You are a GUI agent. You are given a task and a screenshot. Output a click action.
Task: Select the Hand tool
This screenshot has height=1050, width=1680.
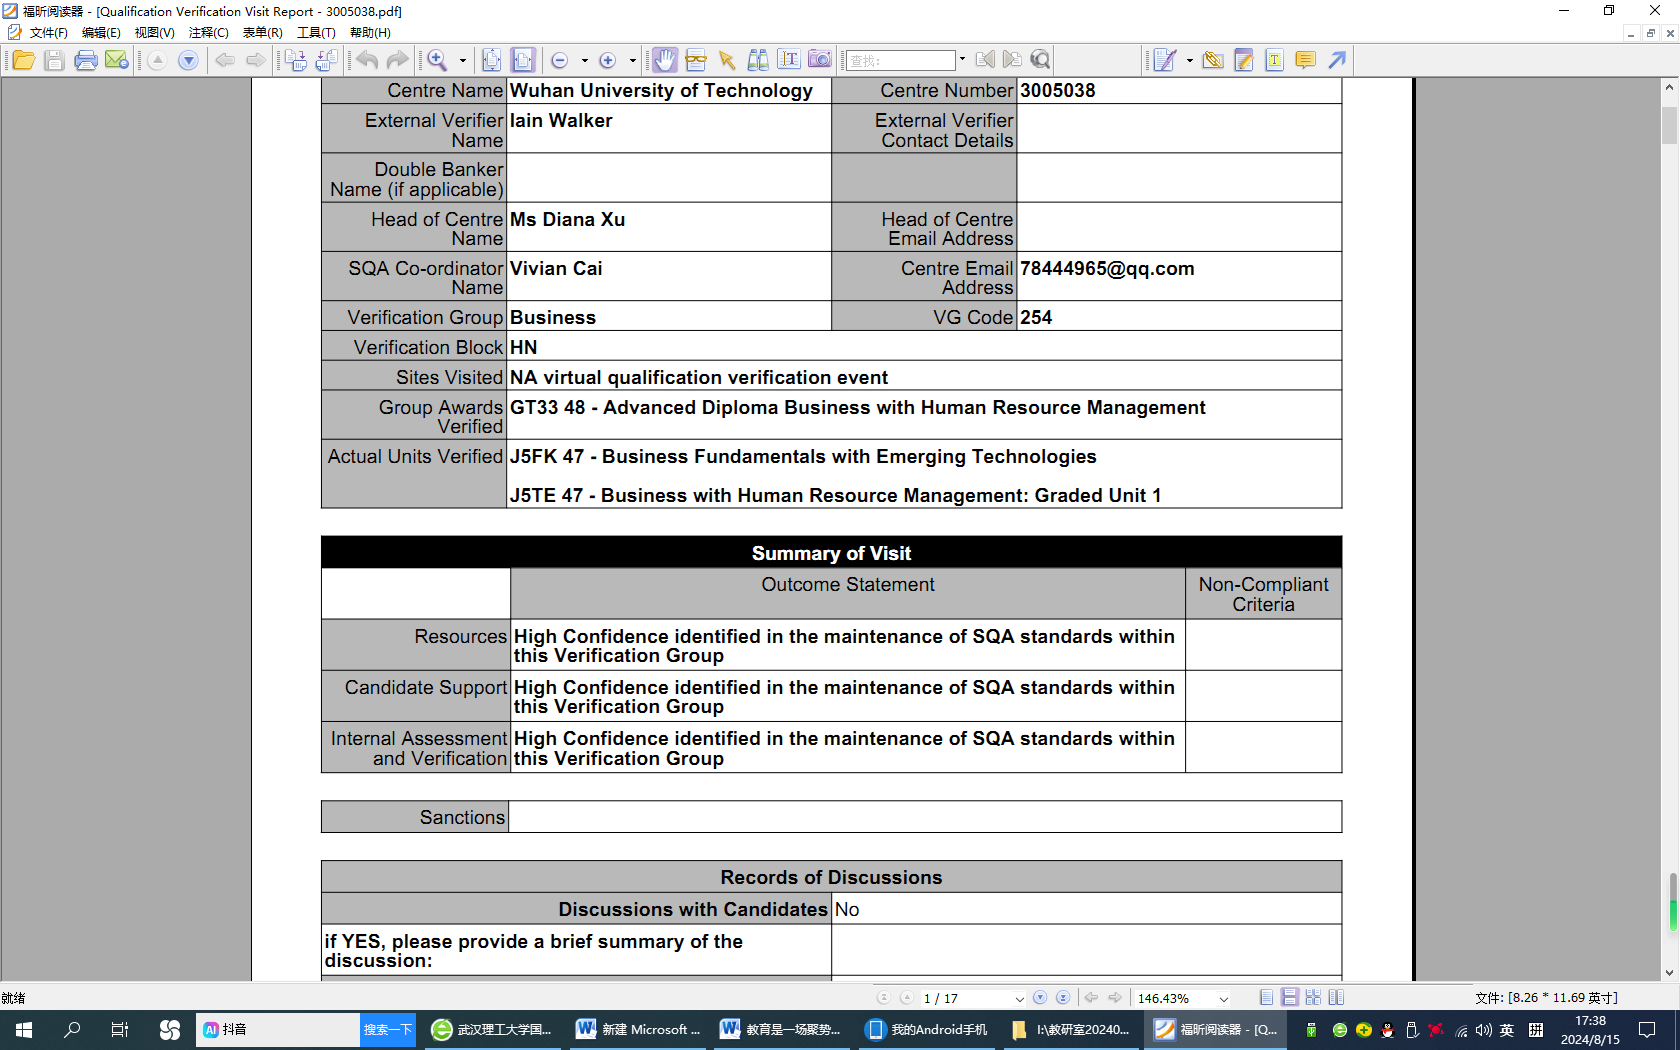[665, 61]
